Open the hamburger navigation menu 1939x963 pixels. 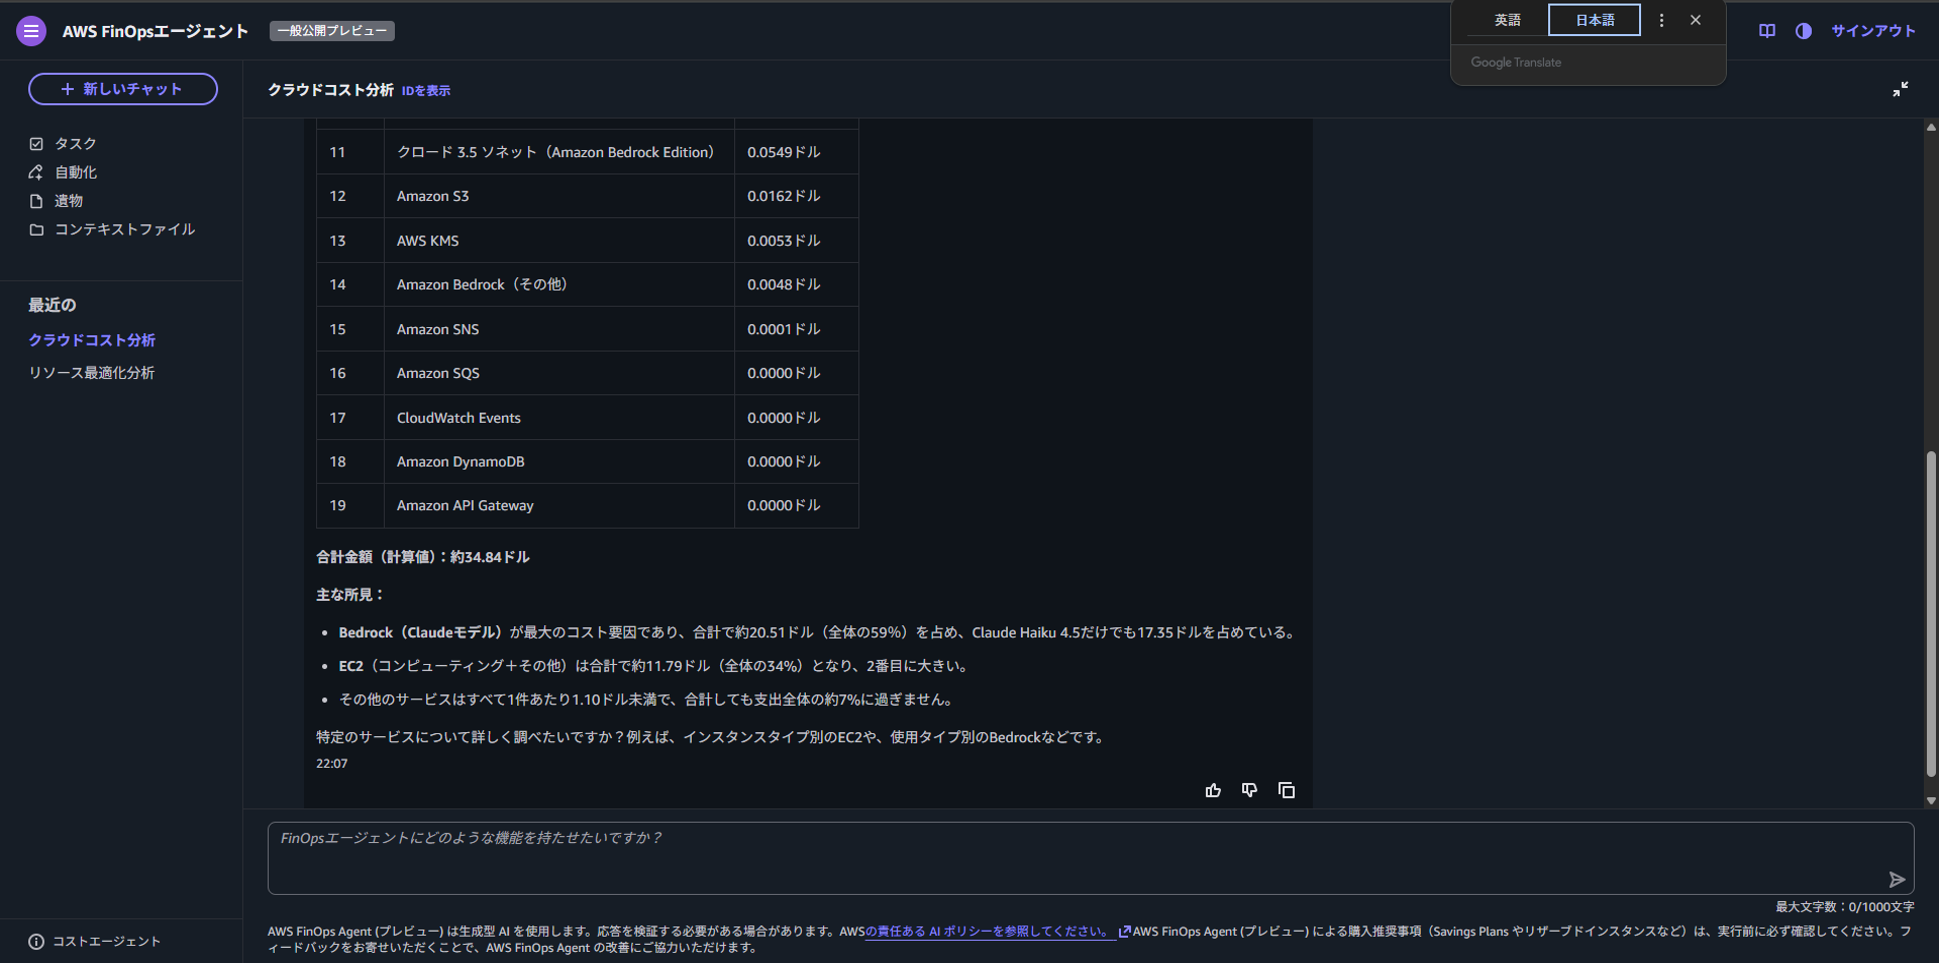[31, 31]
